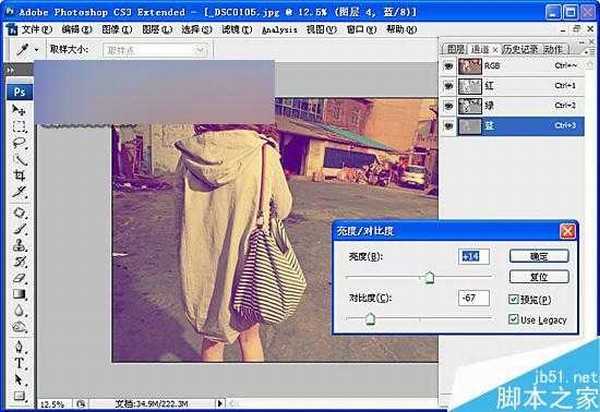
Task: Select the 红 channel thumbnail
Action: [470, 86]
